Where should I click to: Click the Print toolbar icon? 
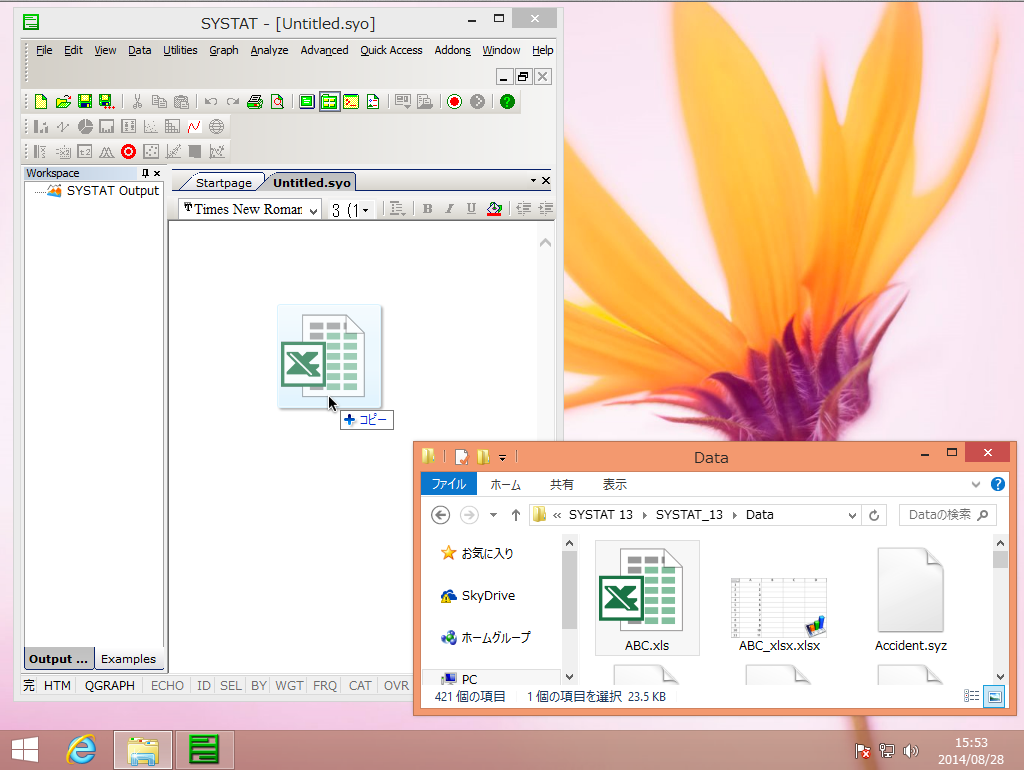pos(255,101)
